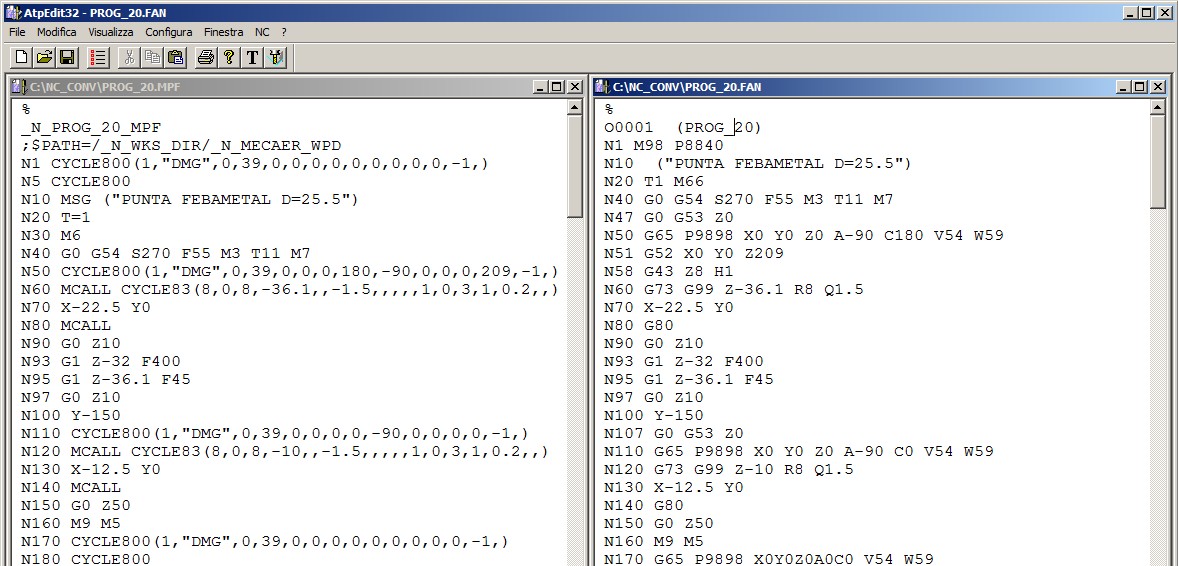The image size is (1178, 566).
Task: Open the Configura menu
Action: pyautogui.click(x=169, y=32)
